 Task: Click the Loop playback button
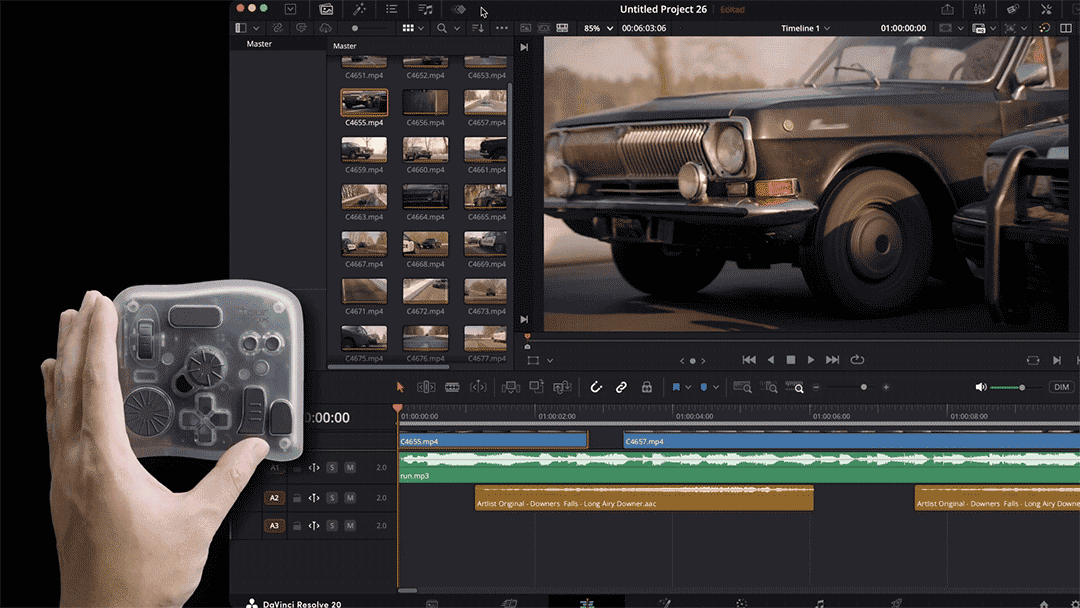tap(857, 360)
